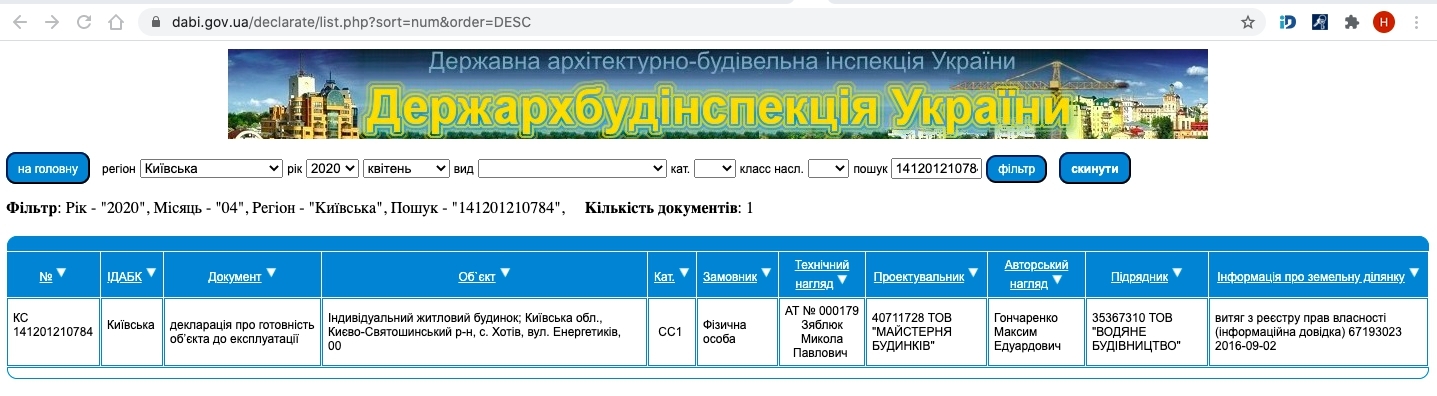Click the Проектувальник header link
The width and height of the screenshot is (1437, 396).
(x=919, y=277)
